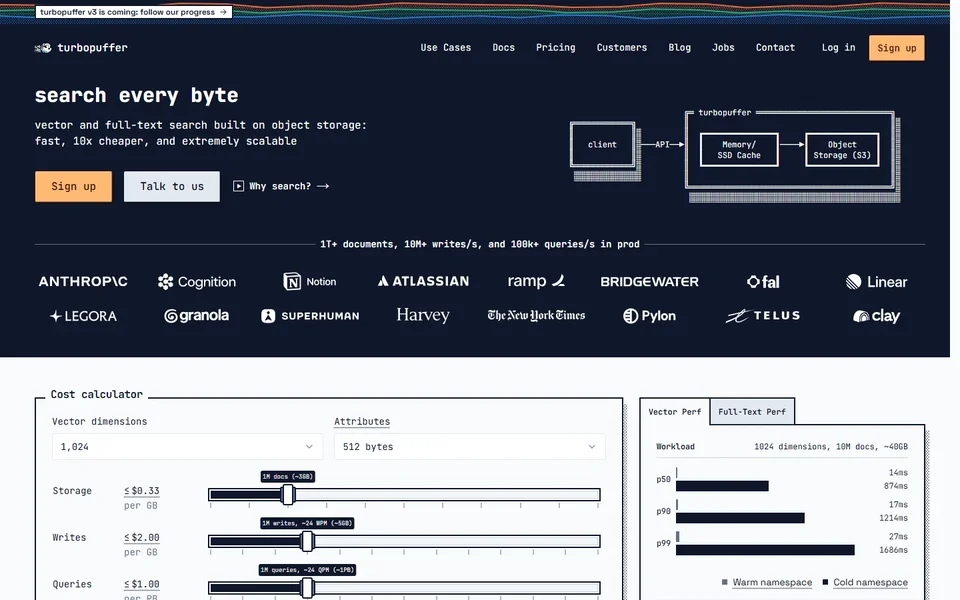
Task: Click the turbopuffer pufferfish logo icon
Action: click(43, 48)
